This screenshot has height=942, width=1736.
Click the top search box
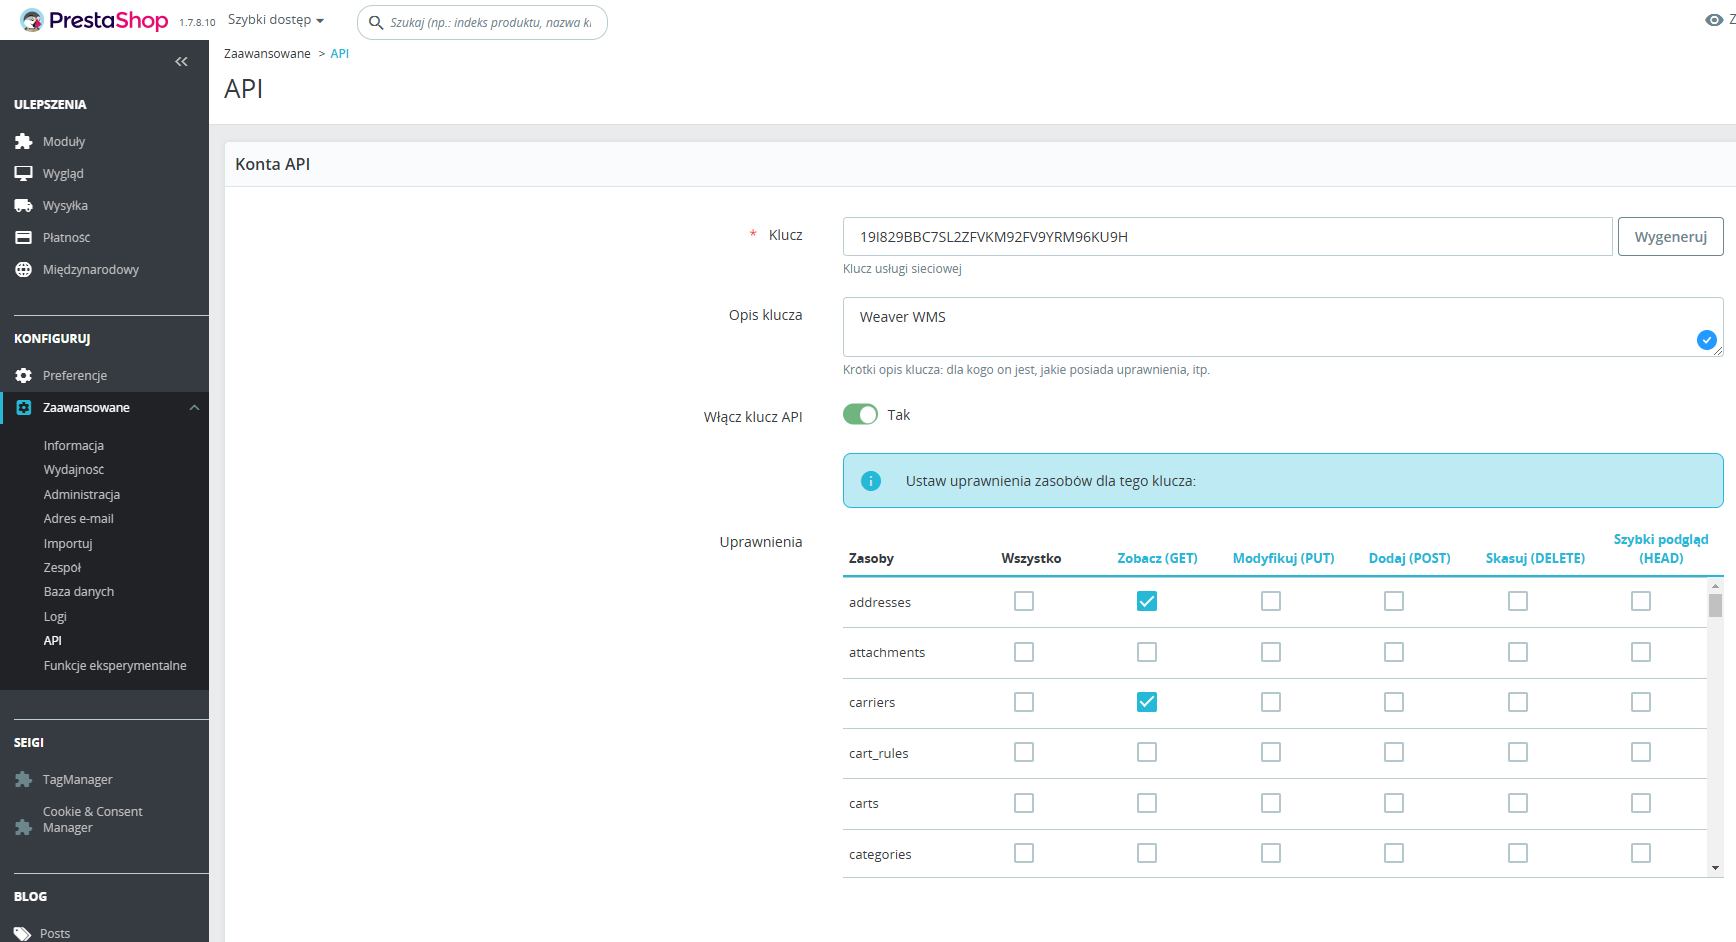(482, 22)
